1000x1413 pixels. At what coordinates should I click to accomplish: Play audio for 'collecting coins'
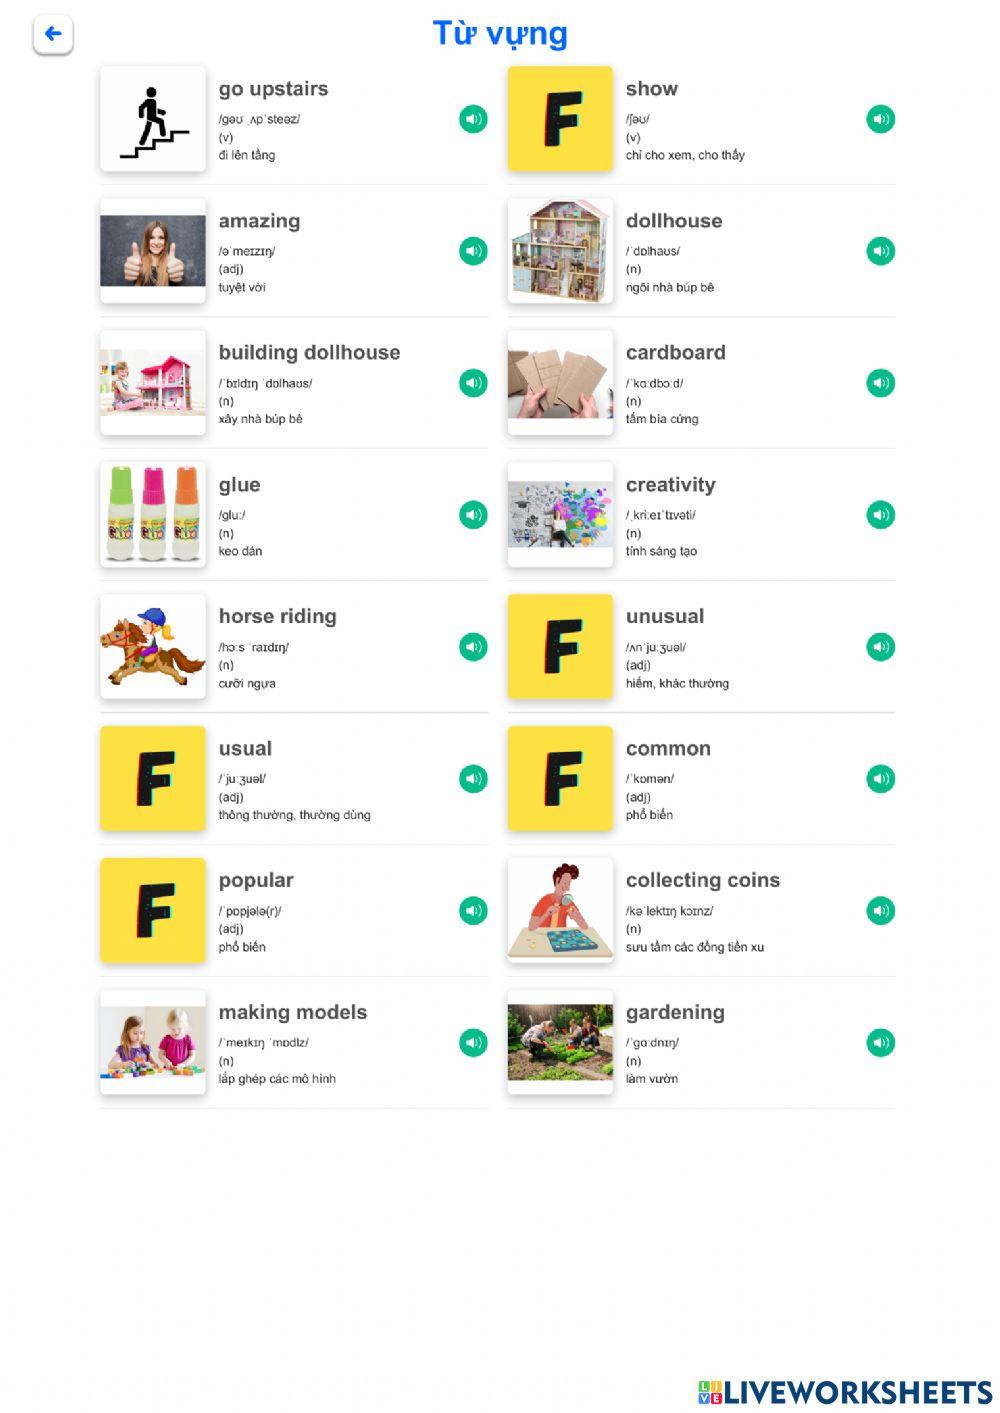tap(880, 911)
